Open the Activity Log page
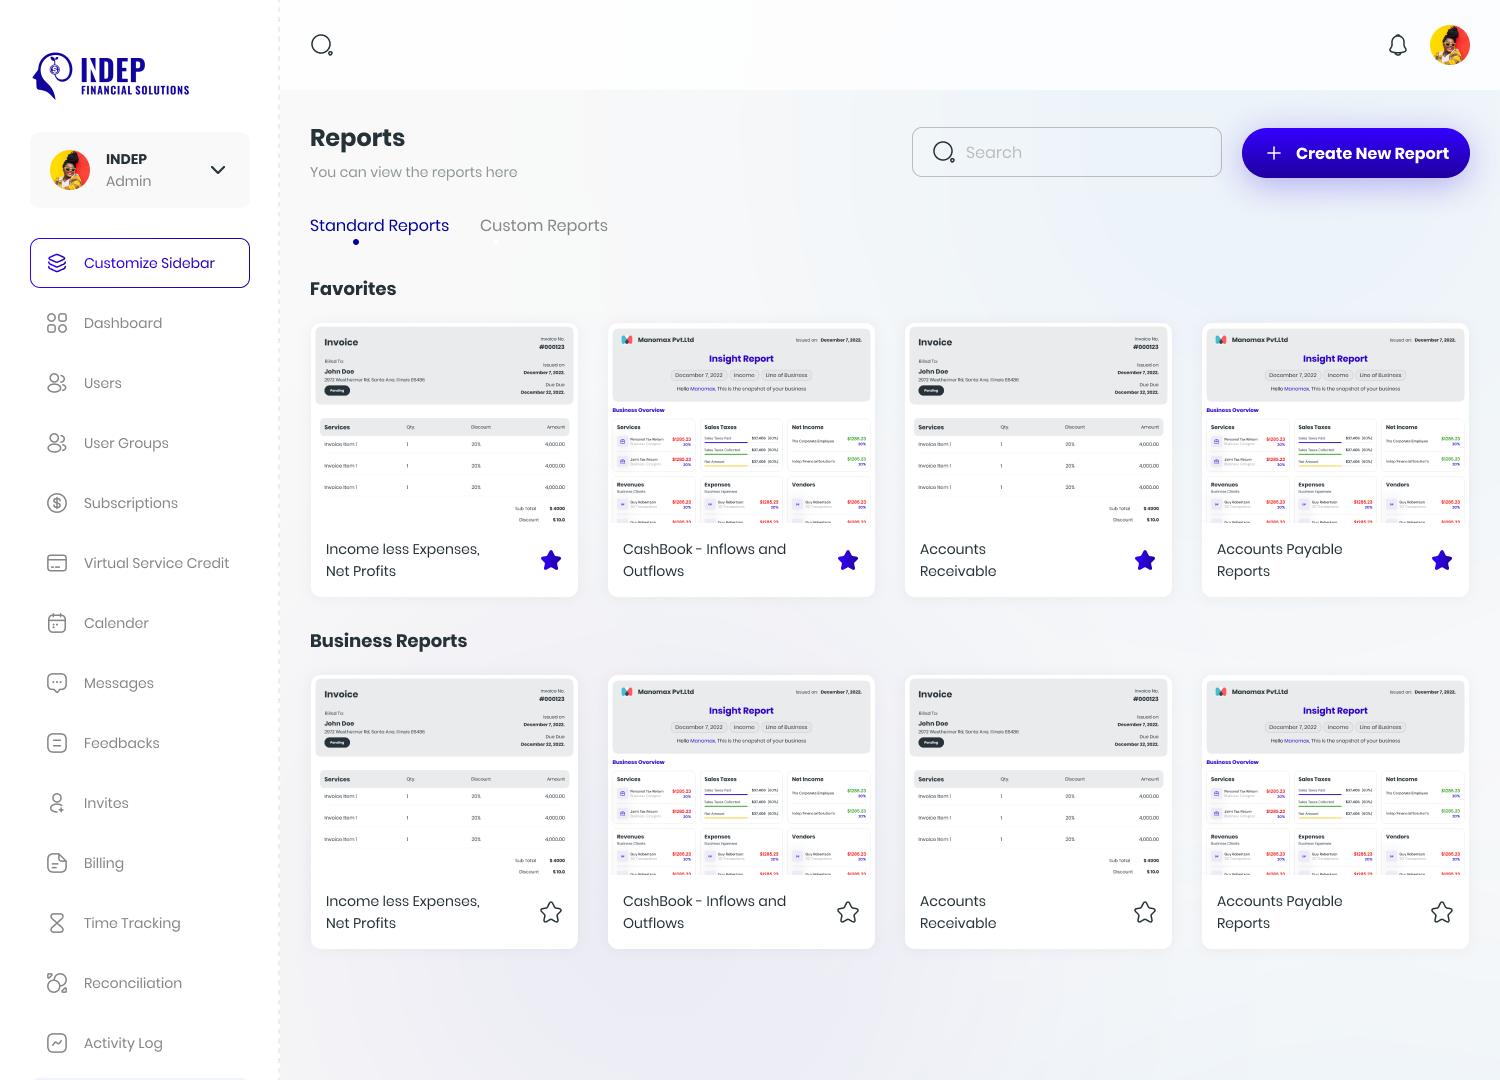 point(122,1043)
